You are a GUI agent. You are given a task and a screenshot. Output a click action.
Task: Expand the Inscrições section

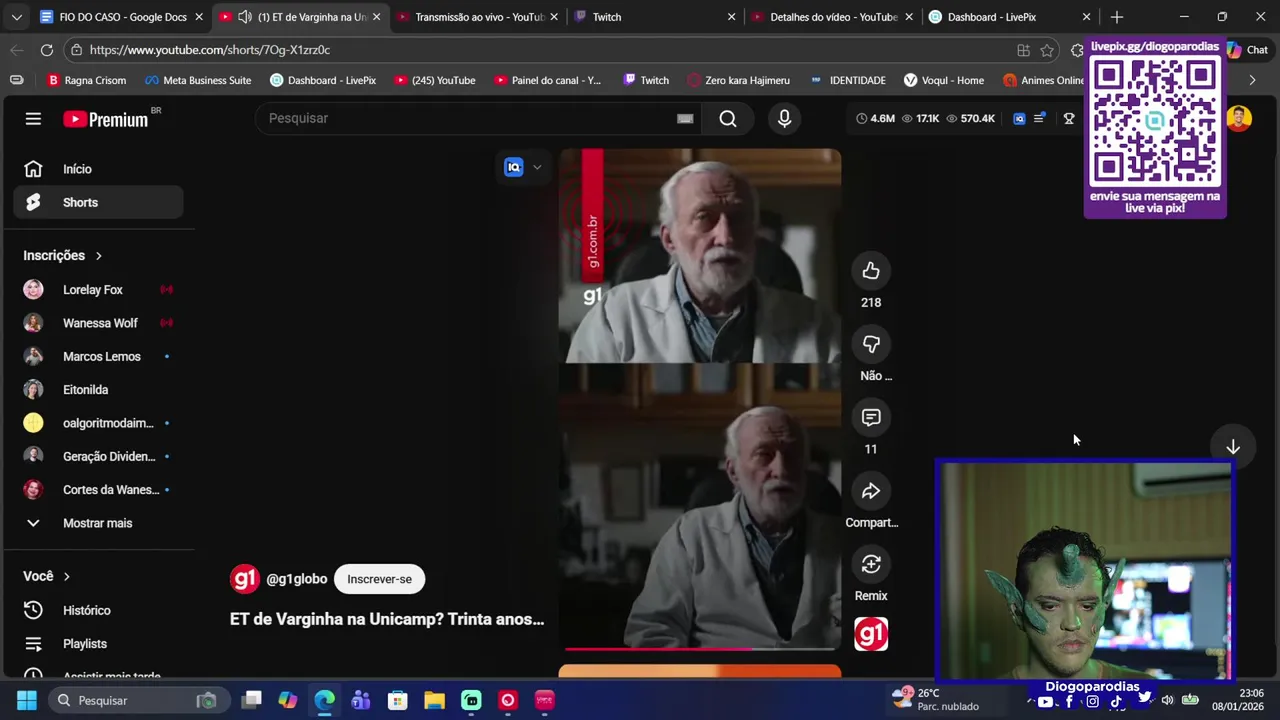coord(63,256)
